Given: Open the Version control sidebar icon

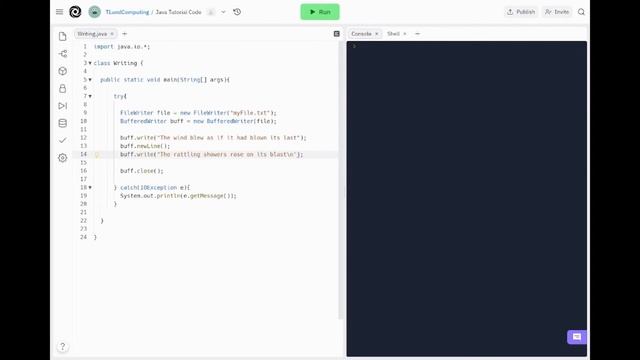Looking at the screenshot, I should (x=62, y=53).
